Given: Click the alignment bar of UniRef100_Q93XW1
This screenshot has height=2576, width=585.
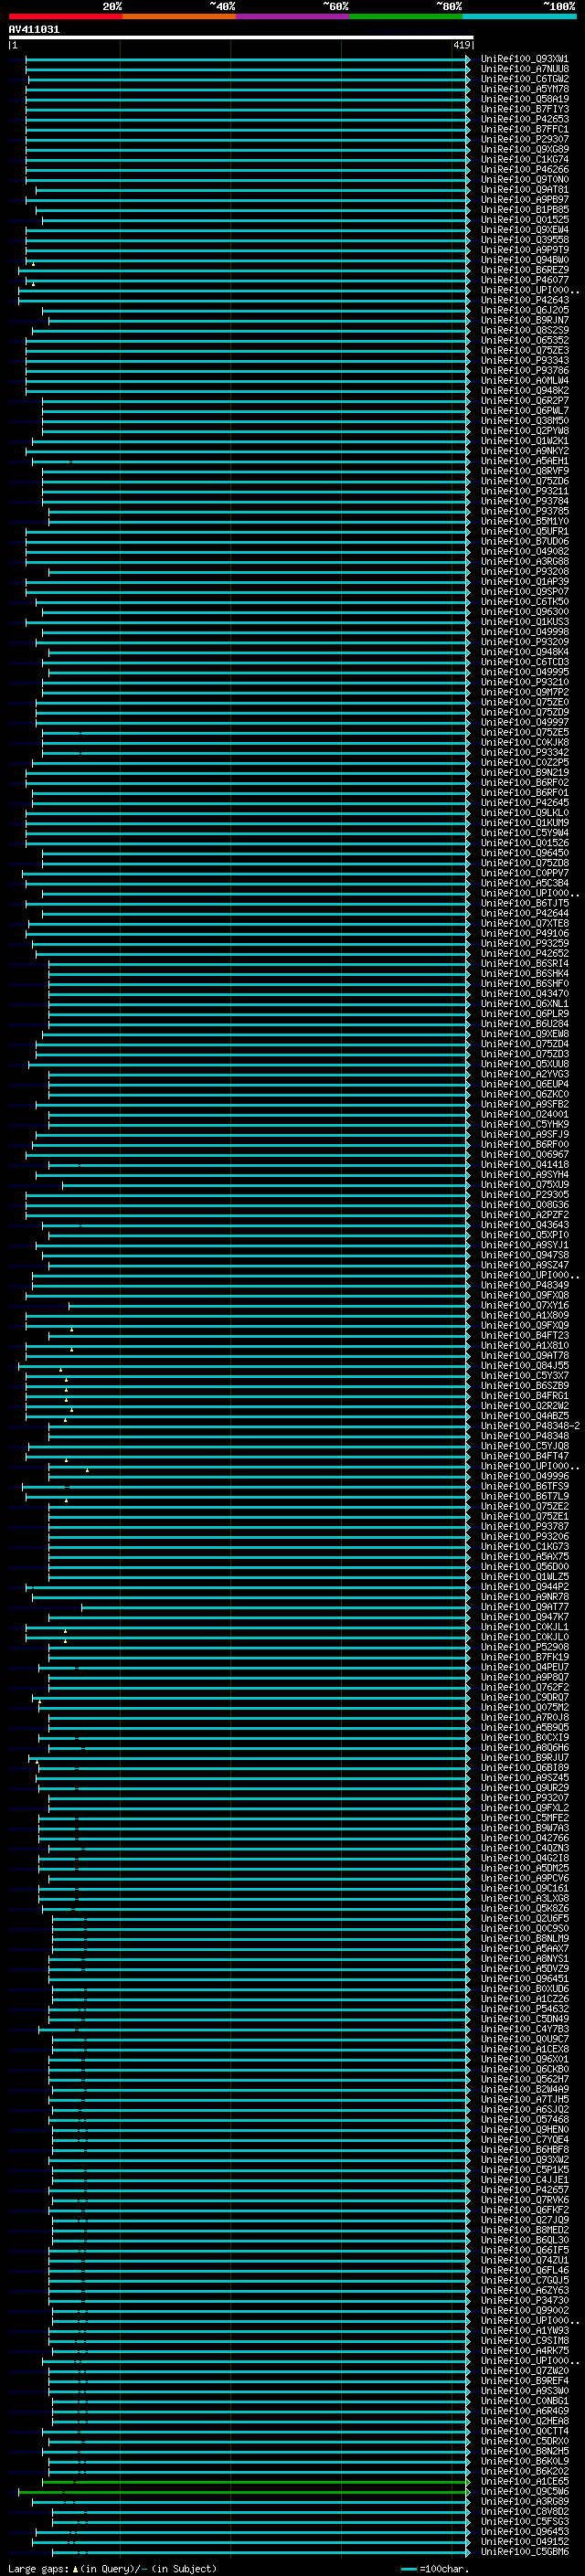Looking at the screenshot, I should coord(248,59).
